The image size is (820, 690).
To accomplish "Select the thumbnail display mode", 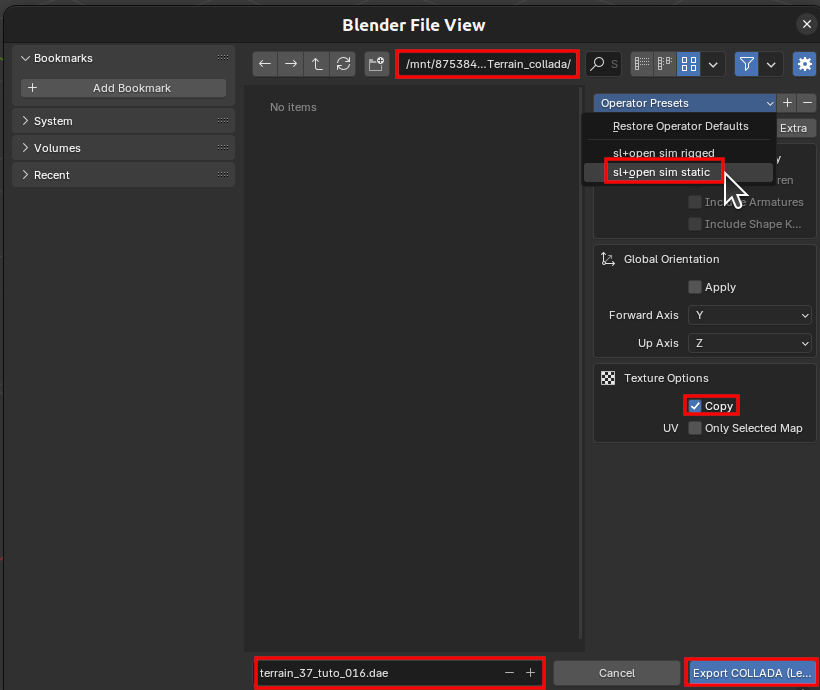I will tap(688, 64).
